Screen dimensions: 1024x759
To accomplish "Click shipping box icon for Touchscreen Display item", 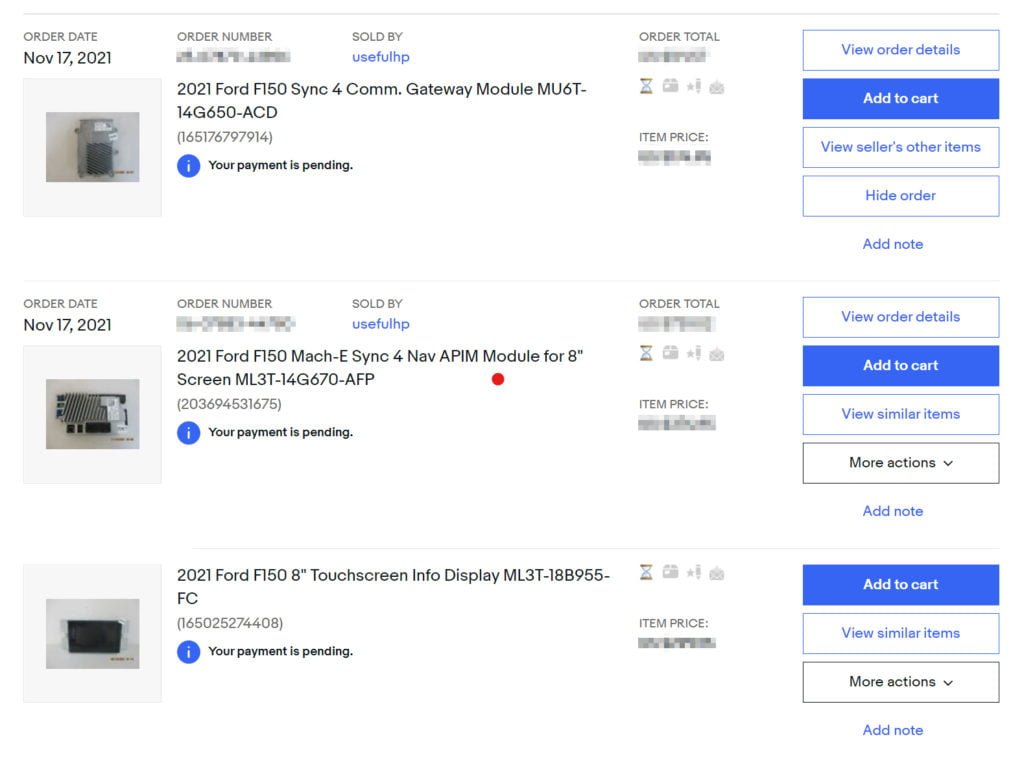I will (x=670, y=572).
